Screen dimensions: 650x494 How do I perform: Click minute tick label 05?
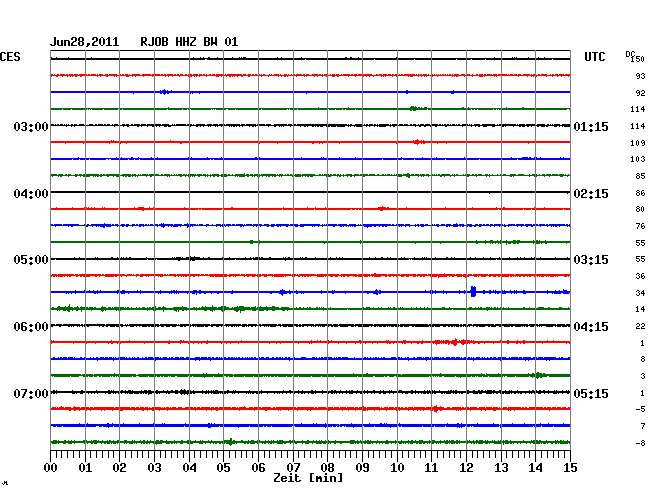[x=223, y=468]
